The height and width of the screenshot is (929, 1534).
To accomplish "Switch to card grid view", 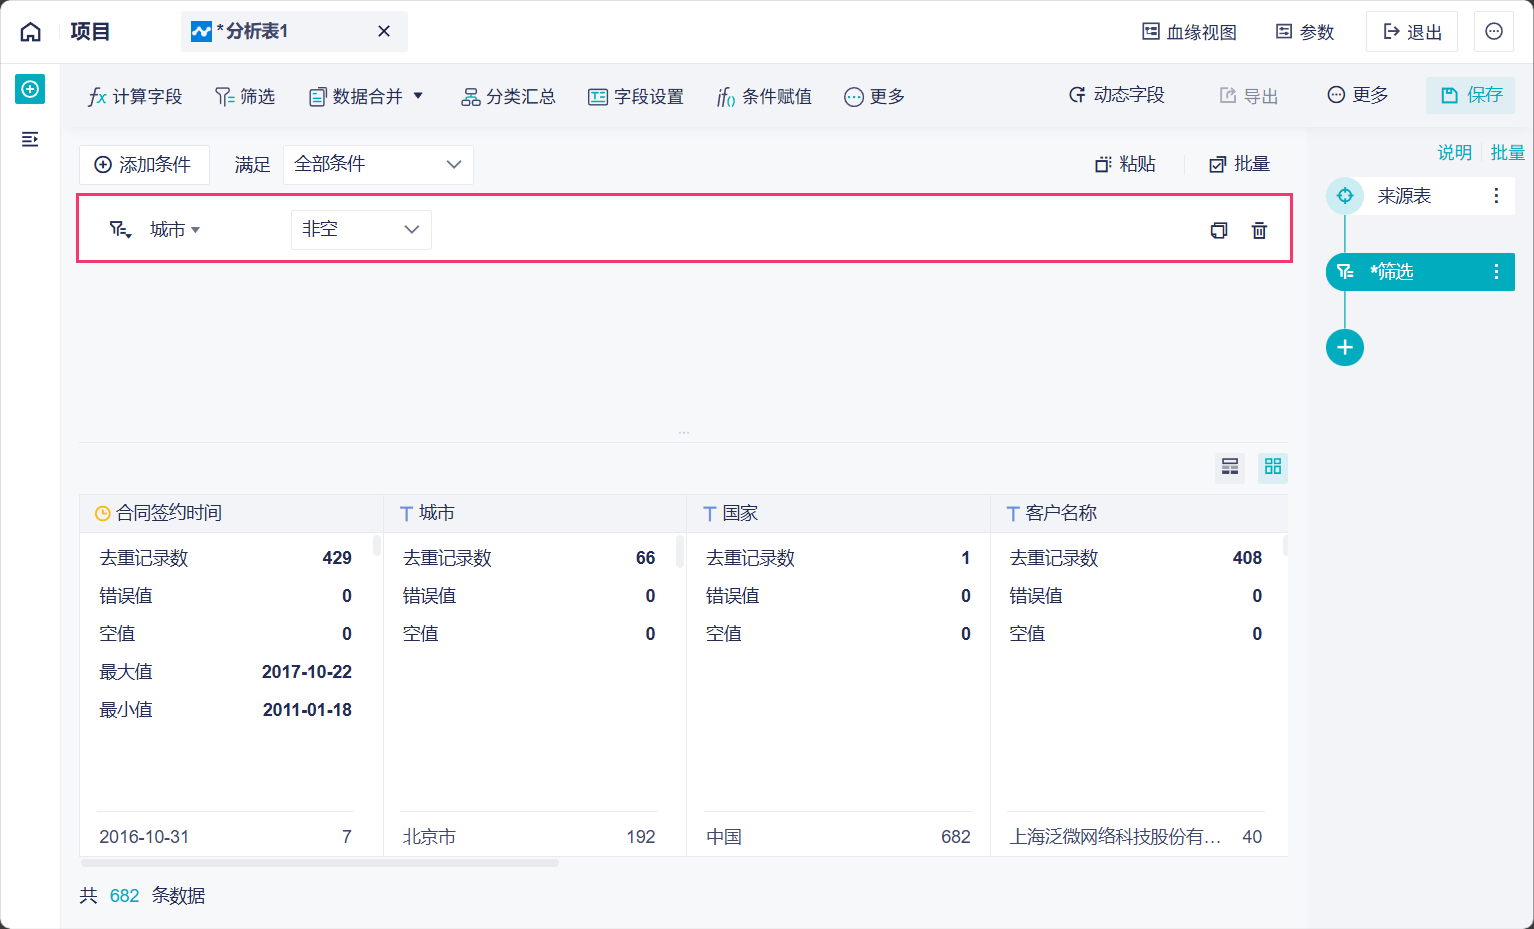I will tap(1272, 467).
